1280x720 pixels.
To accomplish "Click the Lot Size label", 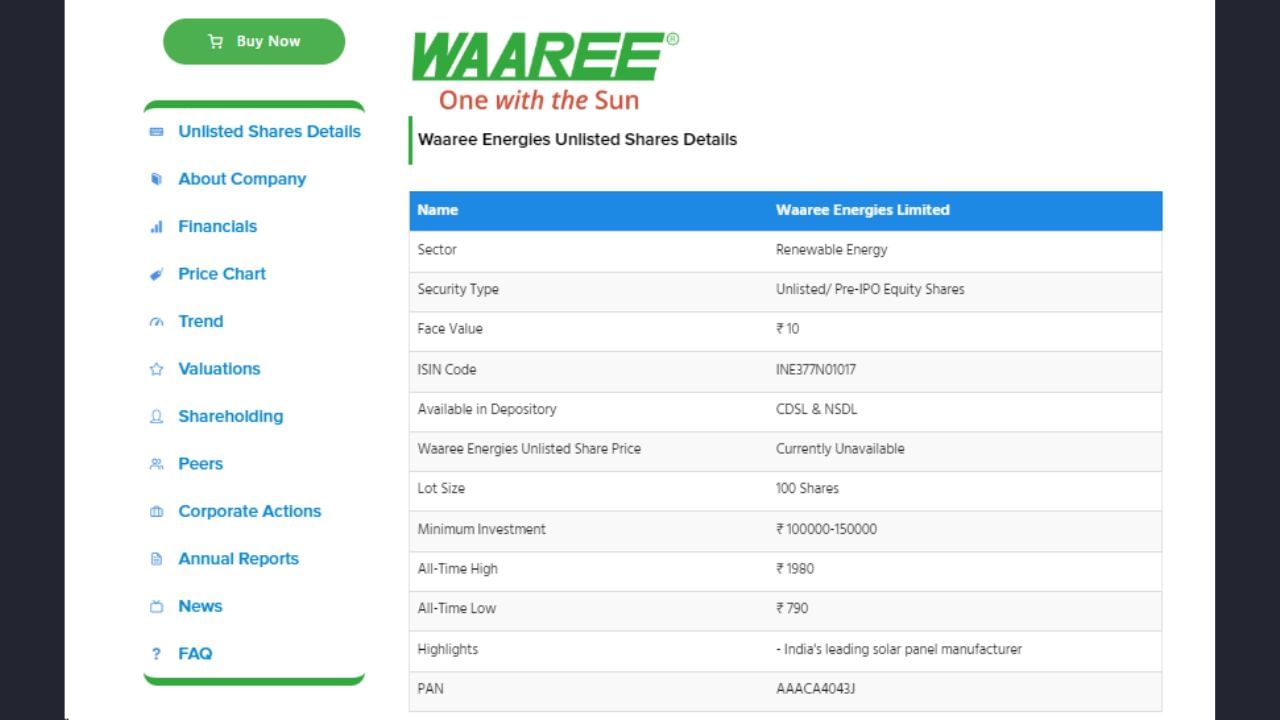I will tap(441, 489).
